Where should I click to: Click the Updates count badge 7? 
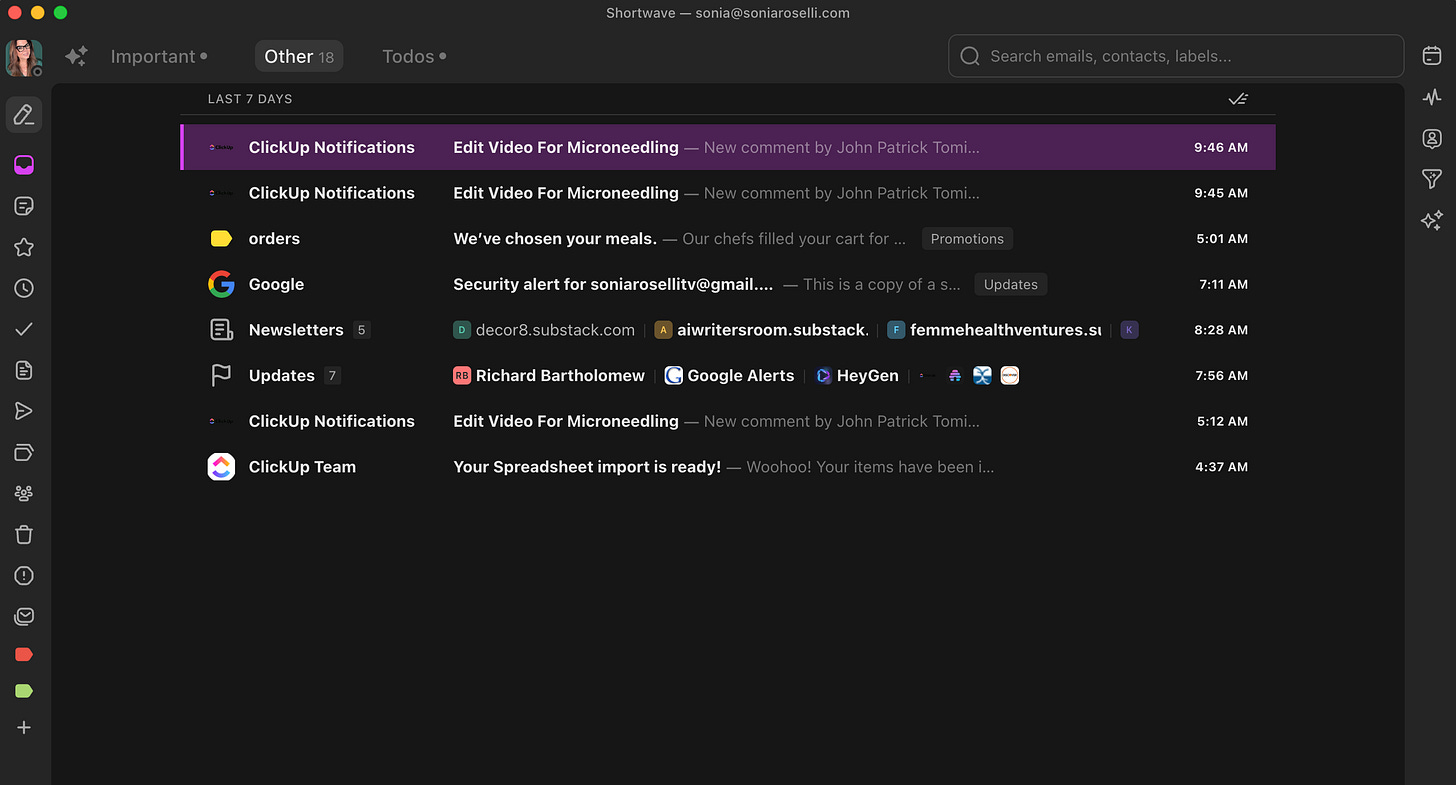coord(332,376)
